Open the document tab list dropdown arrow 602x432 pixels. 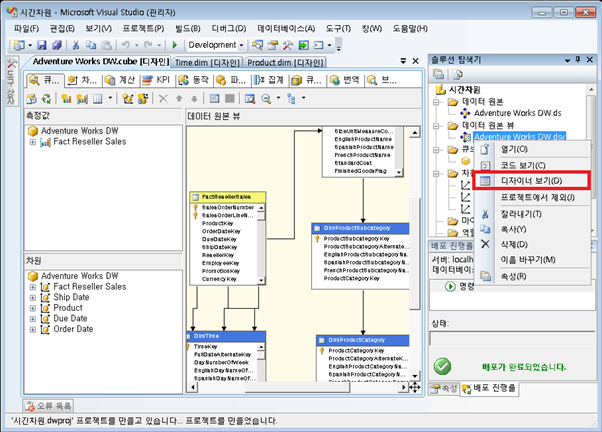[403, 61]
